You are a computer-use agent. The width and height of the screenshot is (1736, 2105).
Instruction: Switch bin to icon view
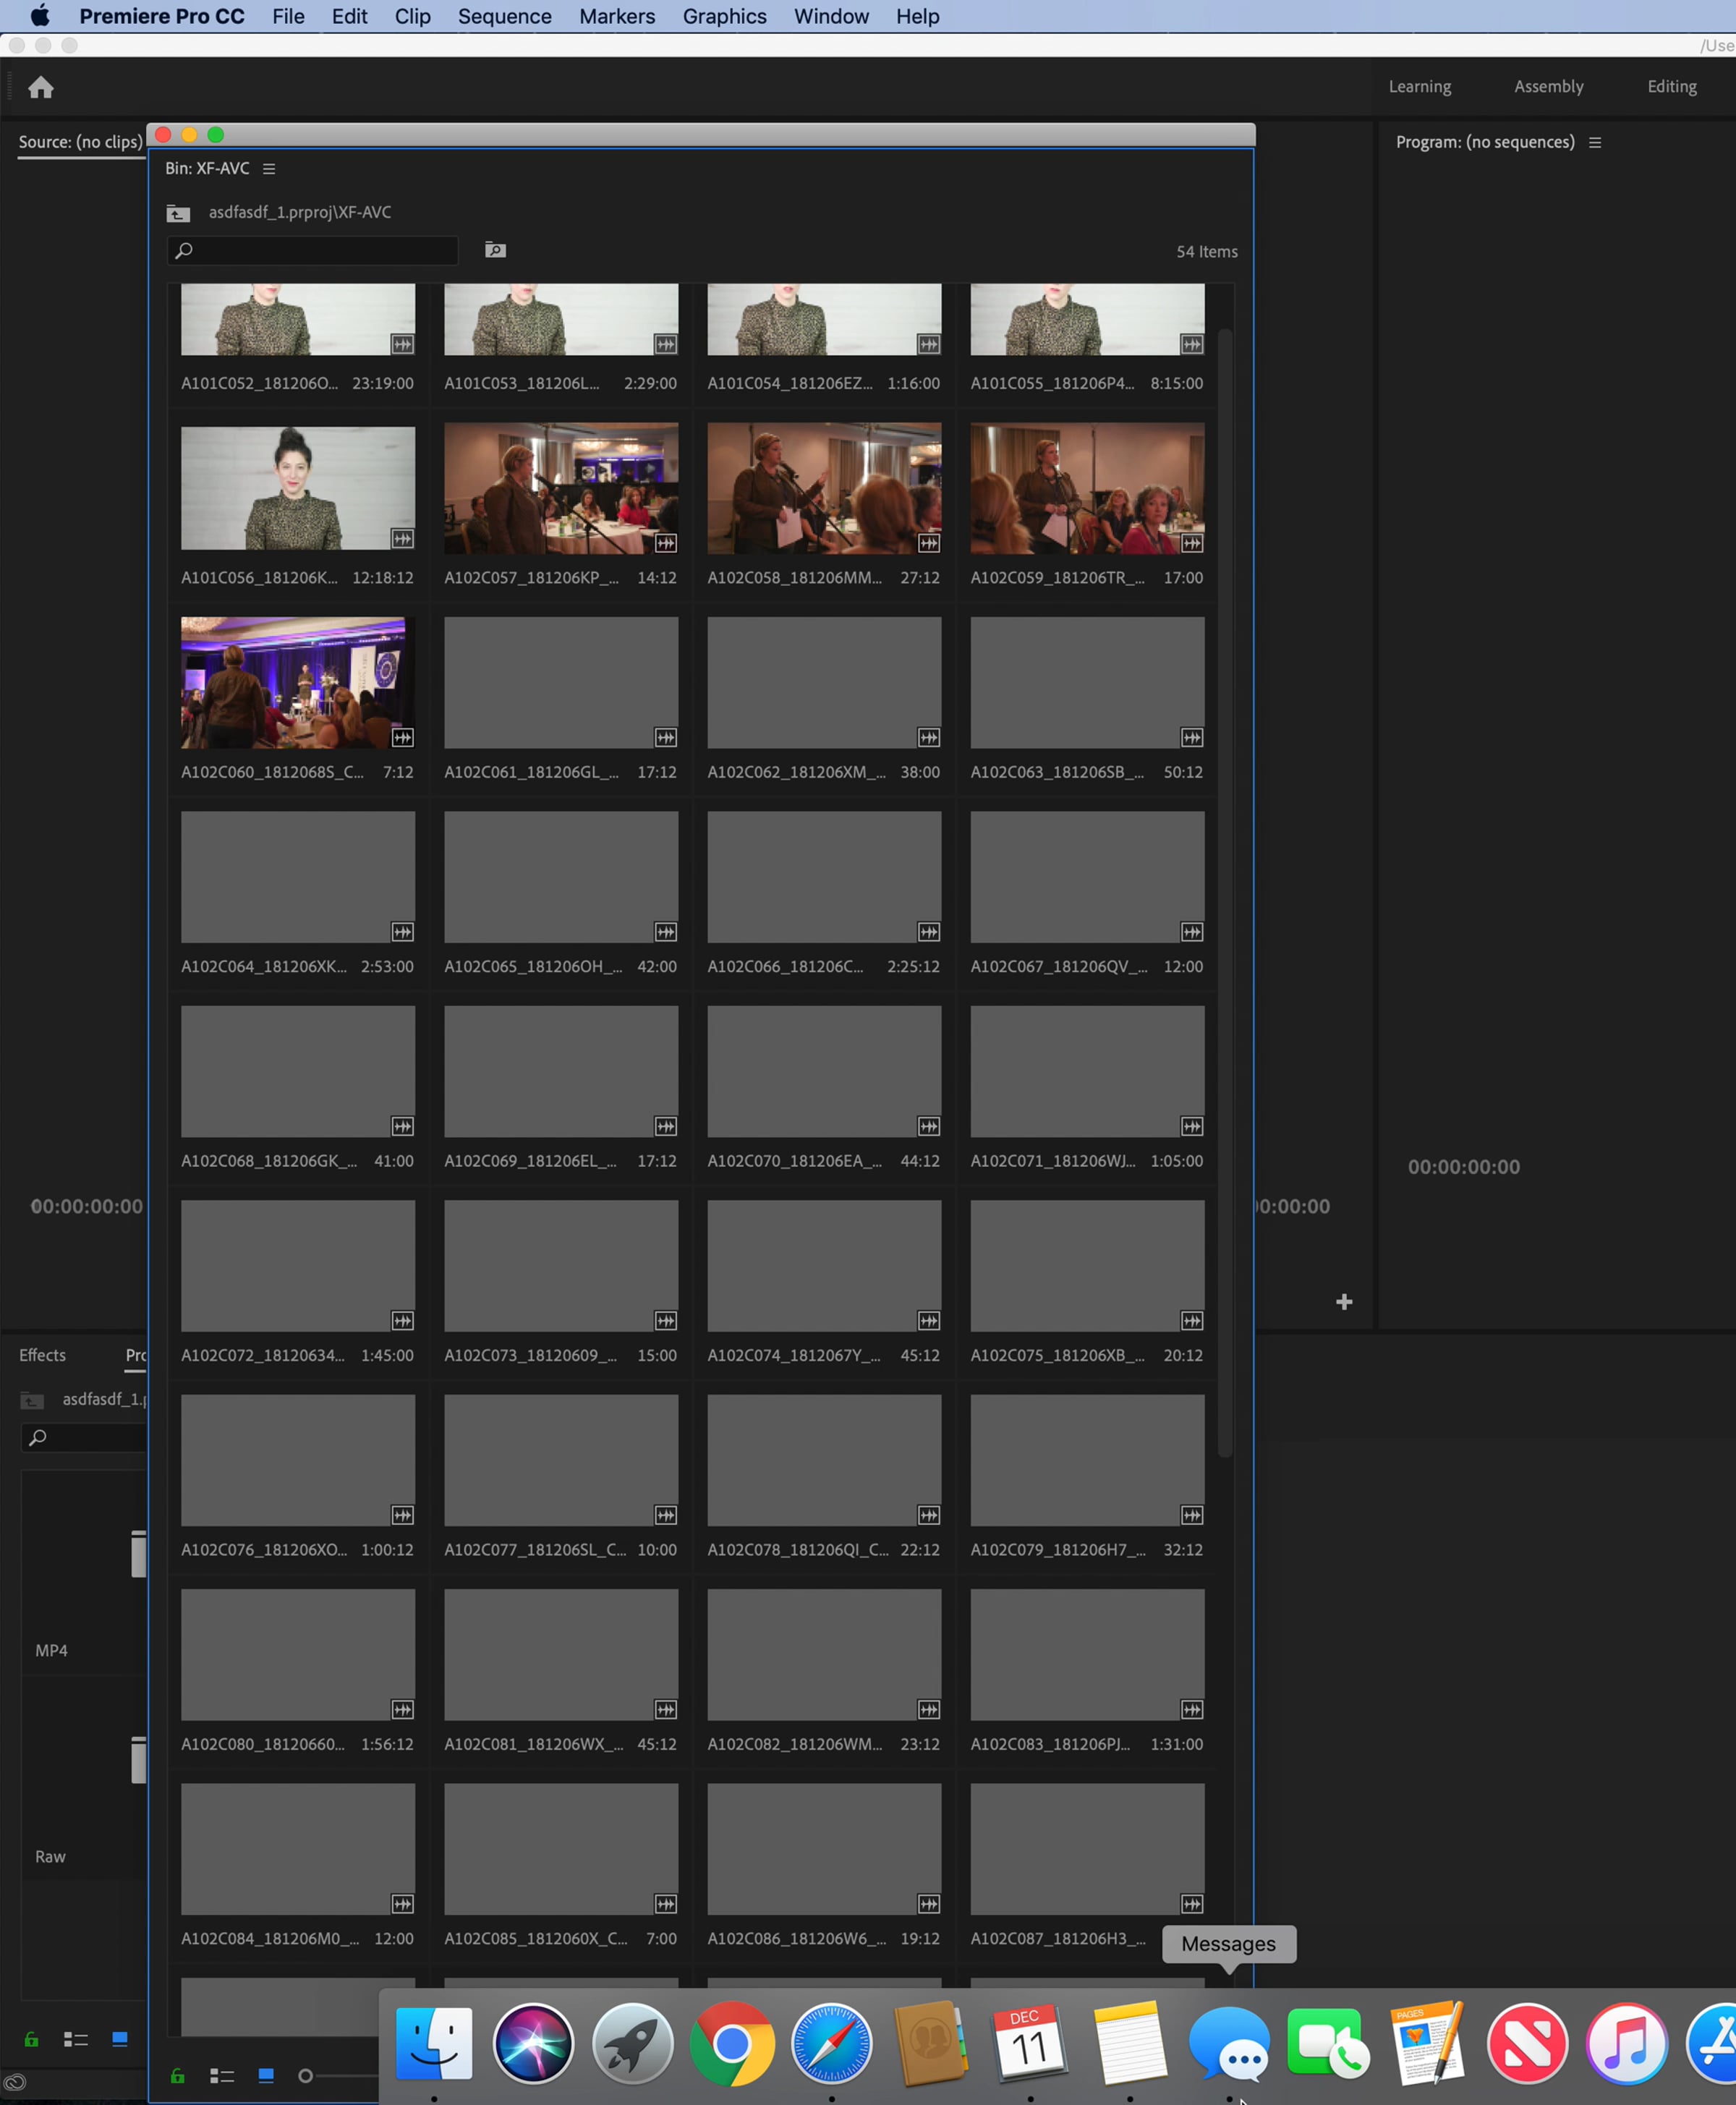tap(266, 2075)
